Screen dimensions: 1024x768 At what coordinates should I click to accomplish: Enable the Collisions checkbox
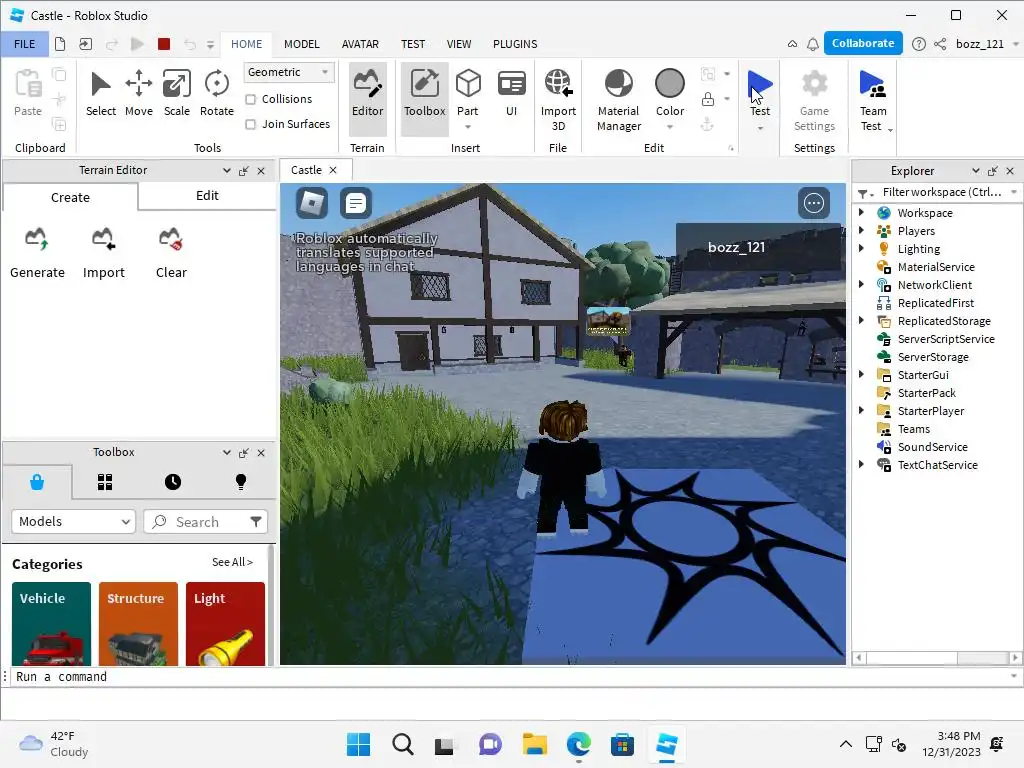(250, 99)
